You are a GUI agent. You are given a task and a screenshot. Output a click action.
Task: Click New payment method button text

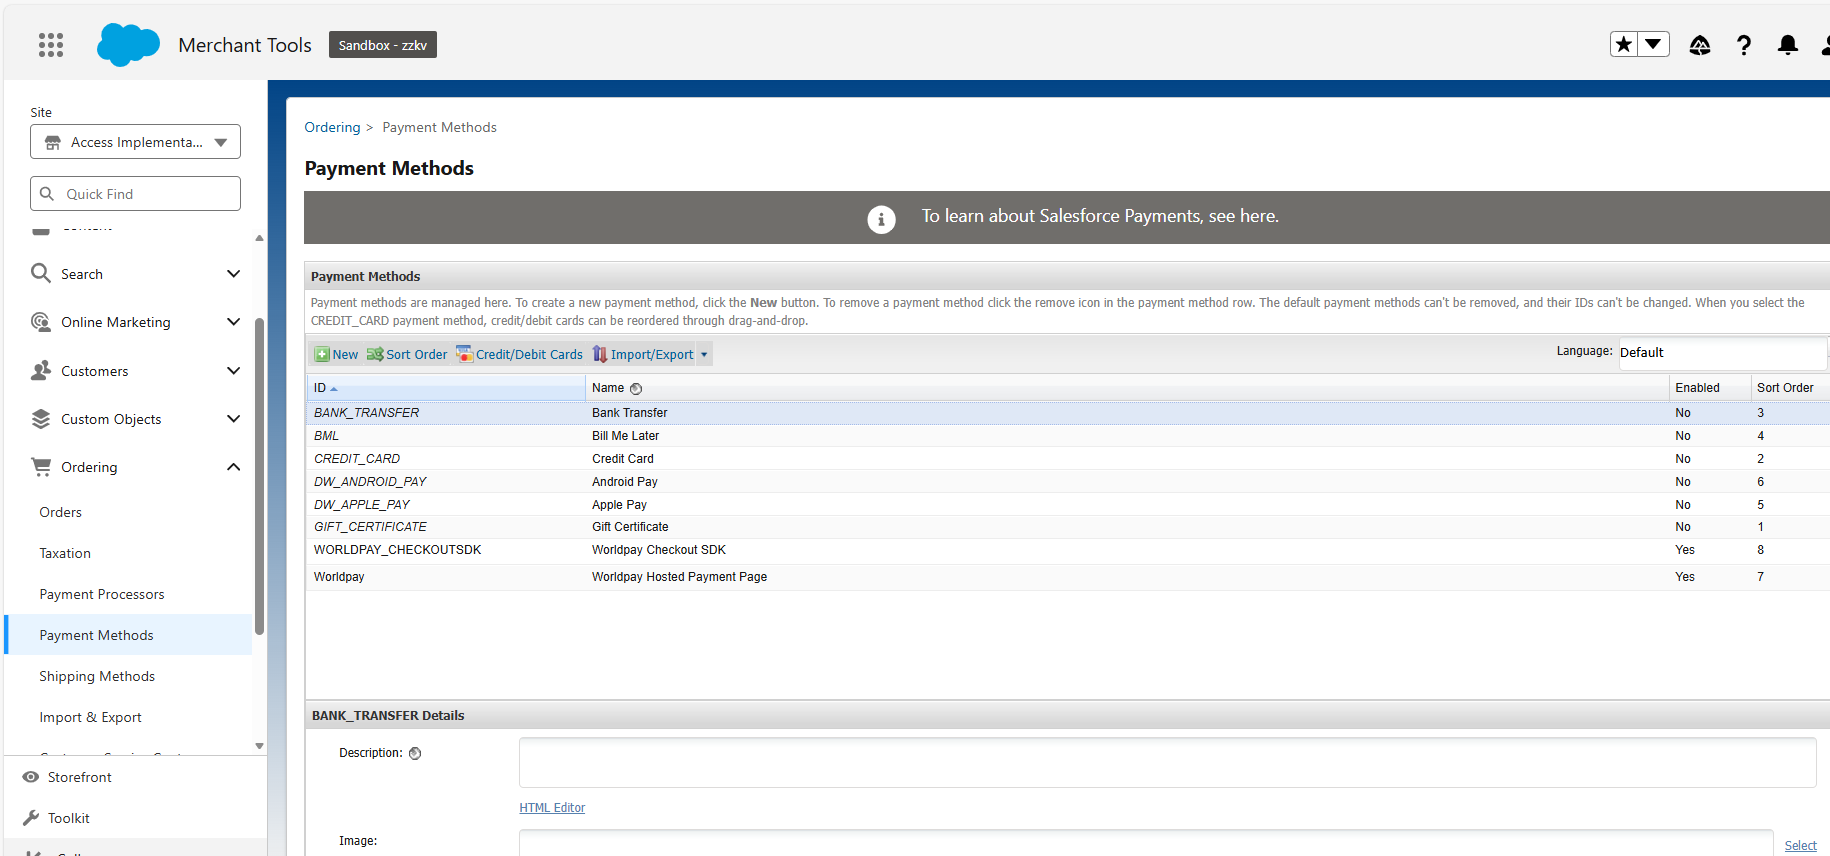[x=345, y=354]
